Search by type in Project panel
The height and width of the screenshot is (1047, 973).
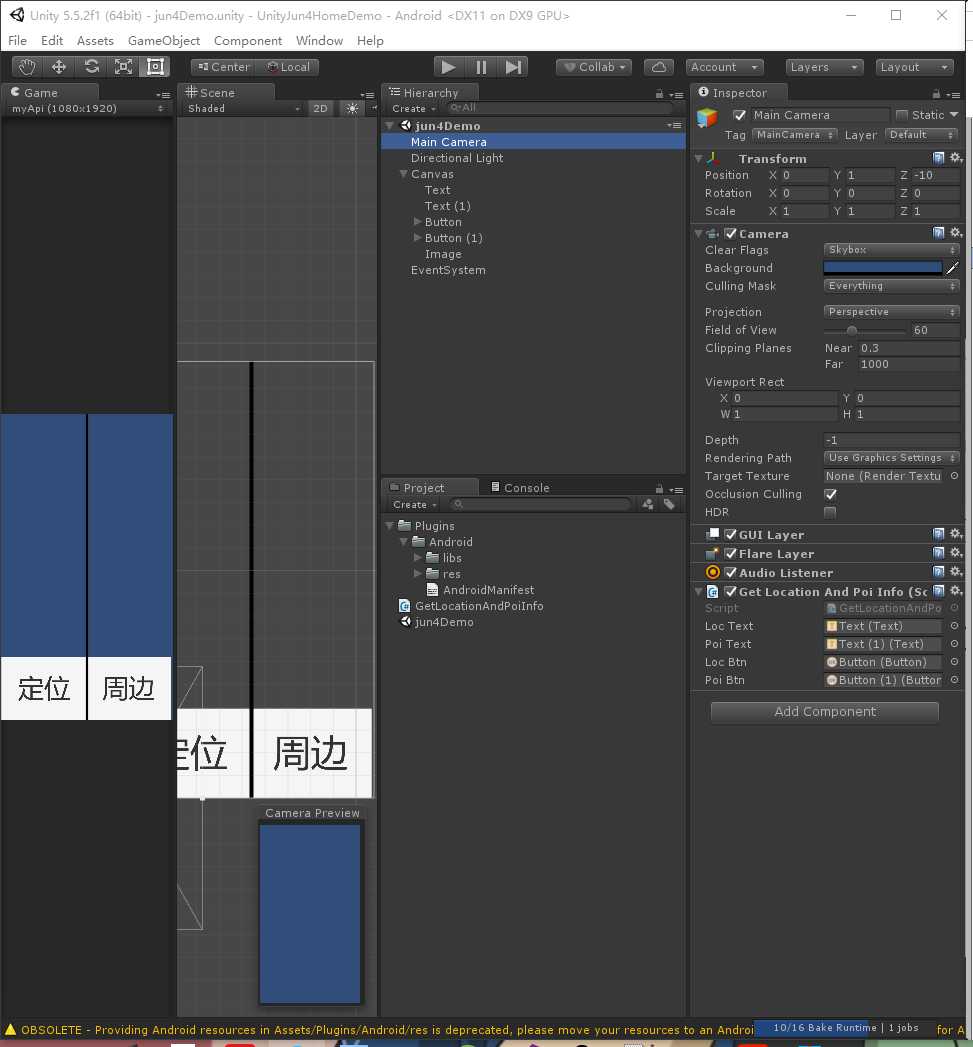(x=648, y=505)
